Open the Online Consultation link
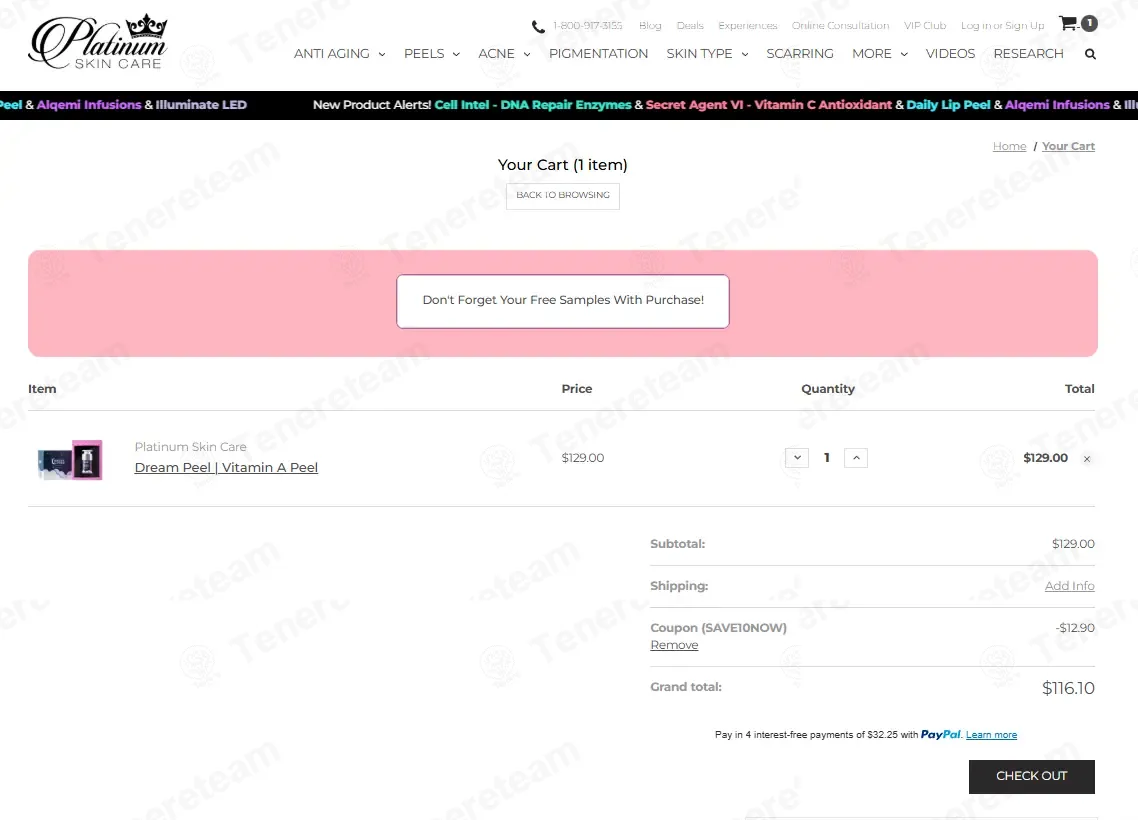This screenshot has width=1138, height=820. pyautogui.click(x=840, y=25)
